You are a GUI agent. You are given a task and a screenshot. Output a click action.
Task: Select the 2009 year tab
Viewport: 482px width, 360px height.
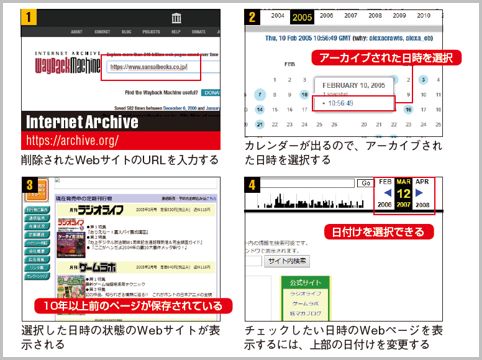tap(399, 15)
